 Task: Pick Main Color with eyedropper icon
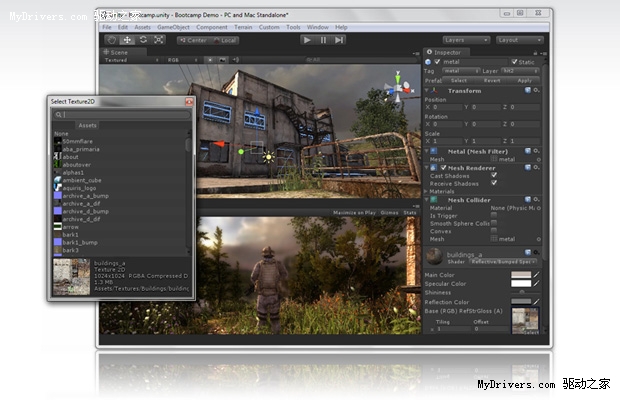(536, 275)
